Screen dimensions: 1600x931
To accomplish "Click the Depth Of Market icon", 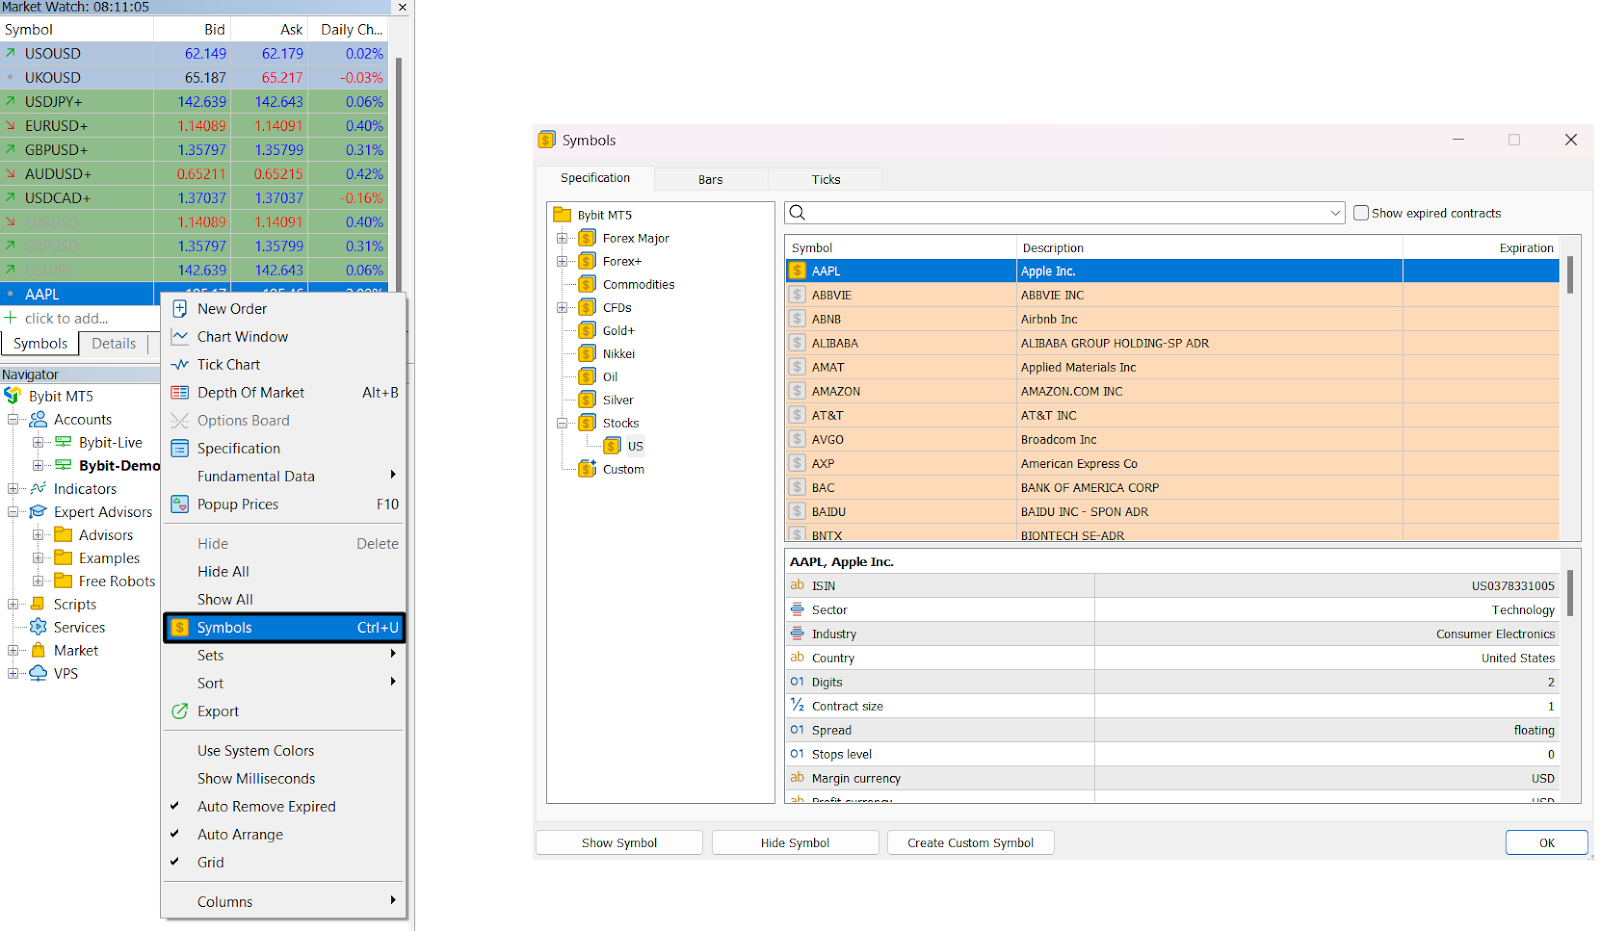I will (180, 393).
